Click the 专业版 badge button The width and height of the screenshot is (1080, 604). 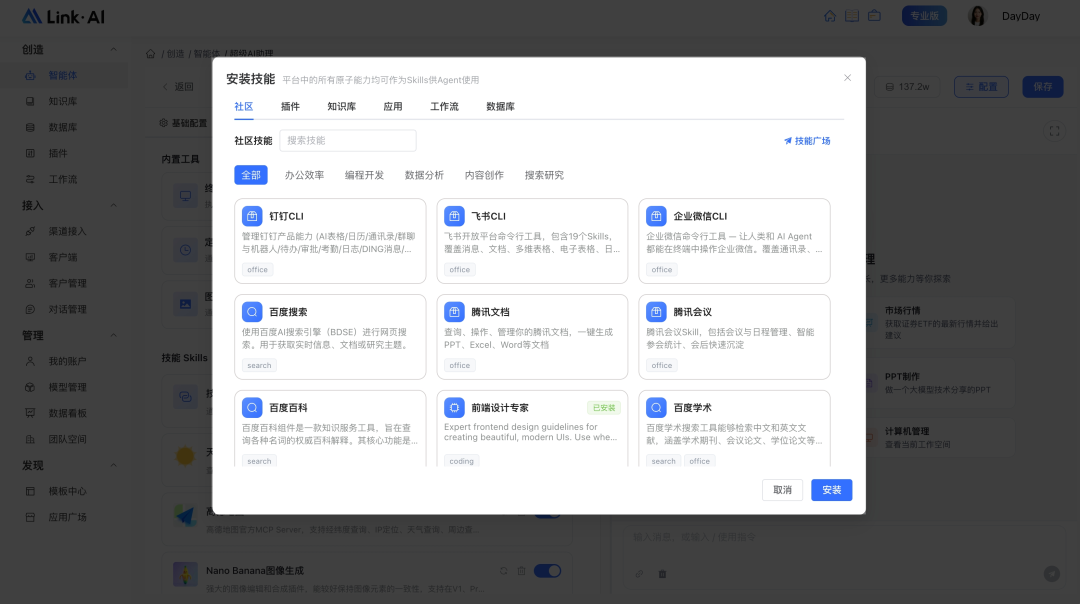click(924, 16)
